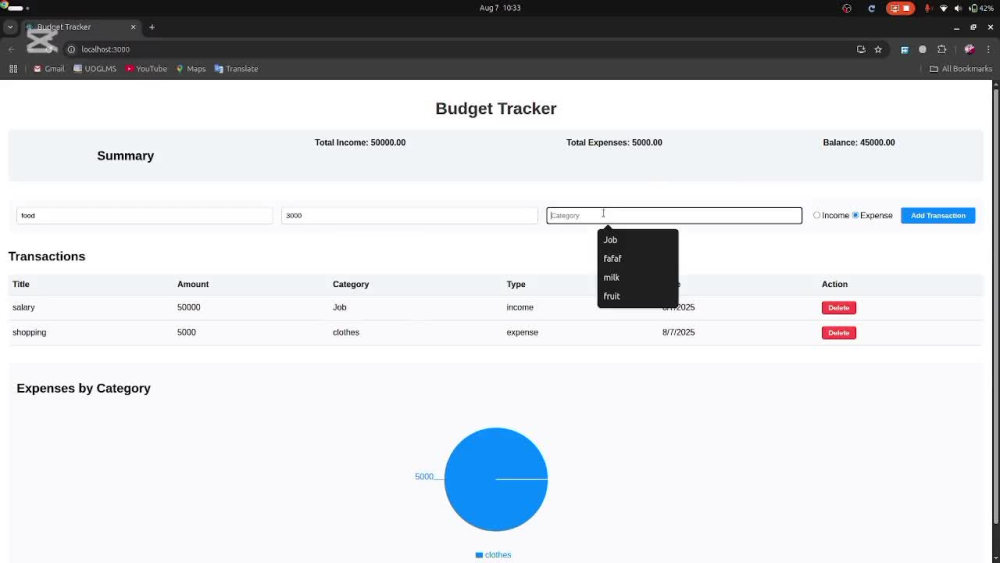Click the 'salary' title cell
Image resolution: width=1000 pixels, height=563 pixels.
pyautogui.click(x=24, y=307)
